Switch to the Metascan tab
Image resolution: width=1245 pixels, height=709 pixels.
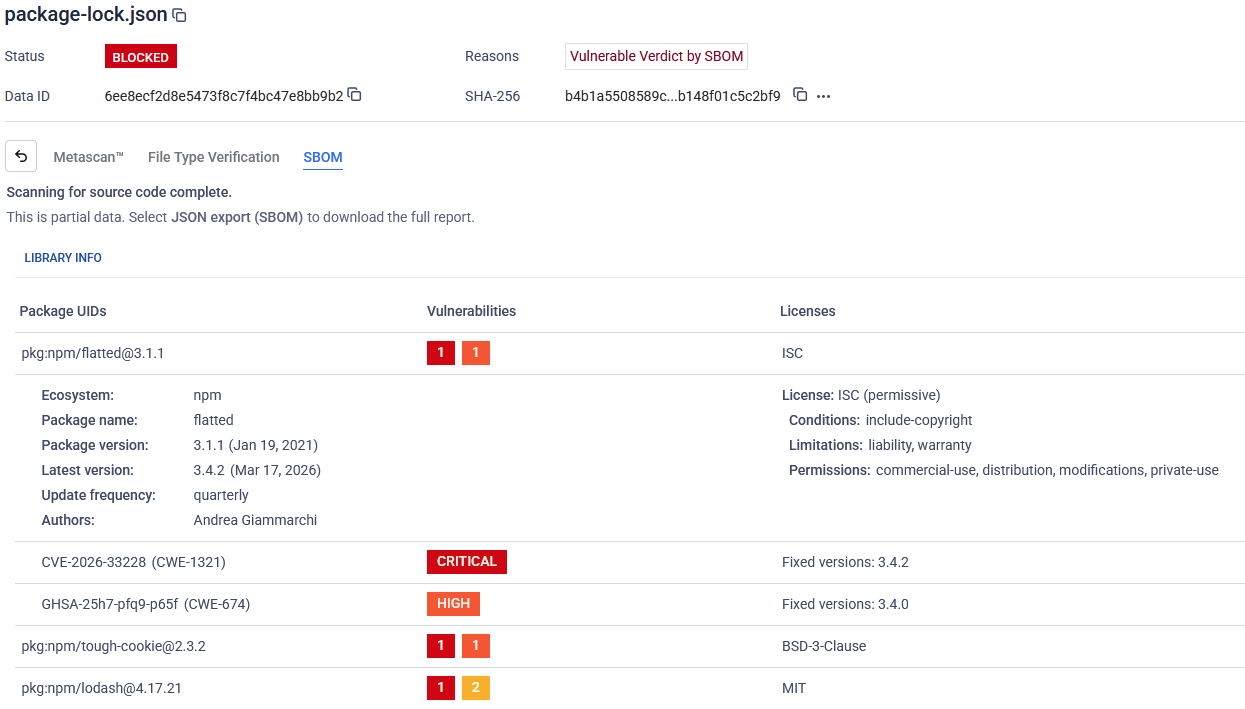[88, 157]
